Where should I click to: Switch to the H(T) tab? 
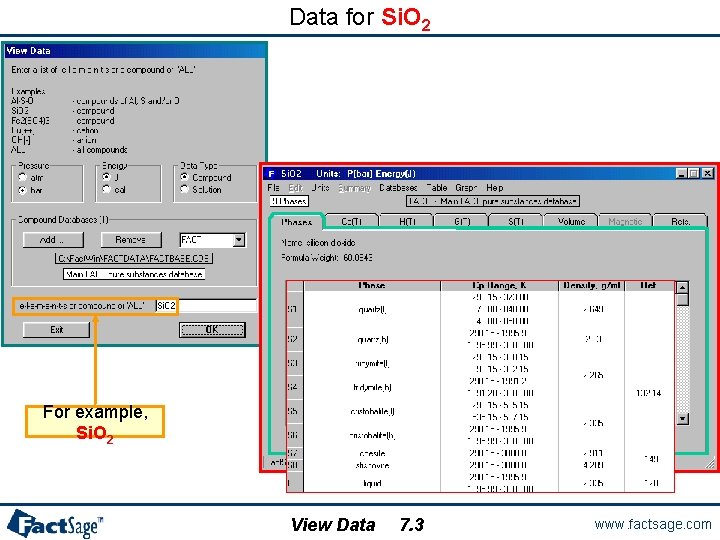(407, 221)
